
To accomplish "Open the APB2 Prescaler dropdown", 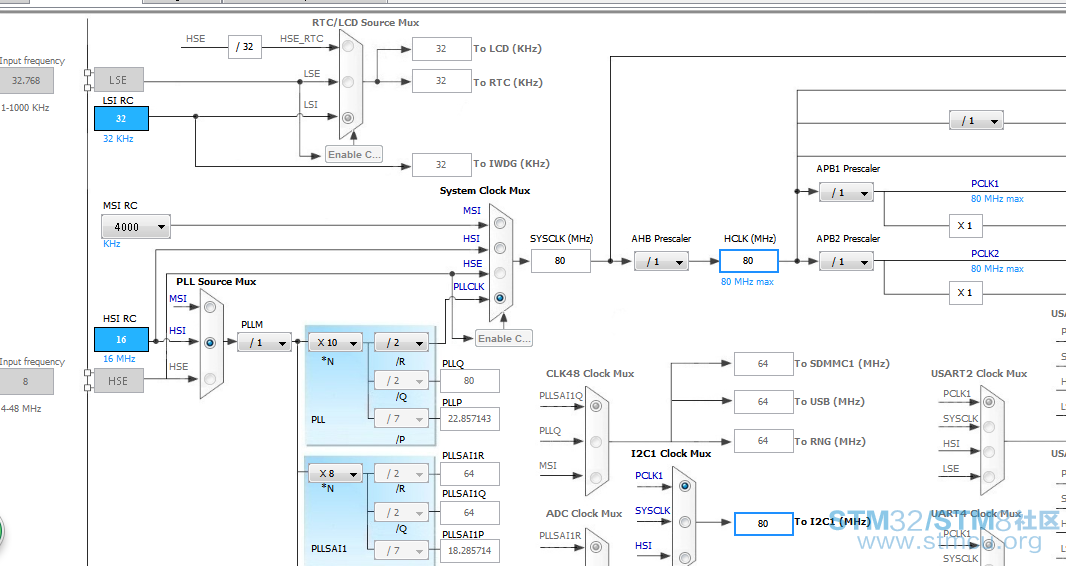I will tap(846, 261).
